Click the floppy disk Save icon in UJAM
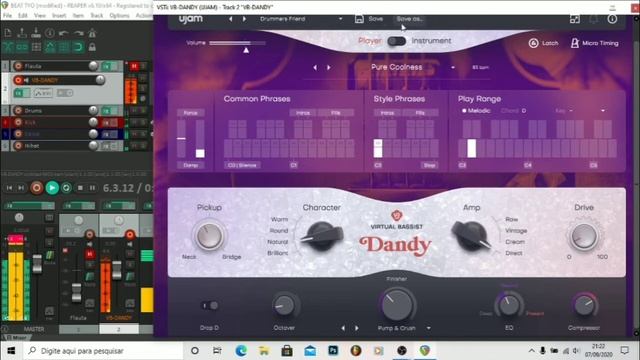The width and height of the screenshot is (640, 360). (359, 19)
